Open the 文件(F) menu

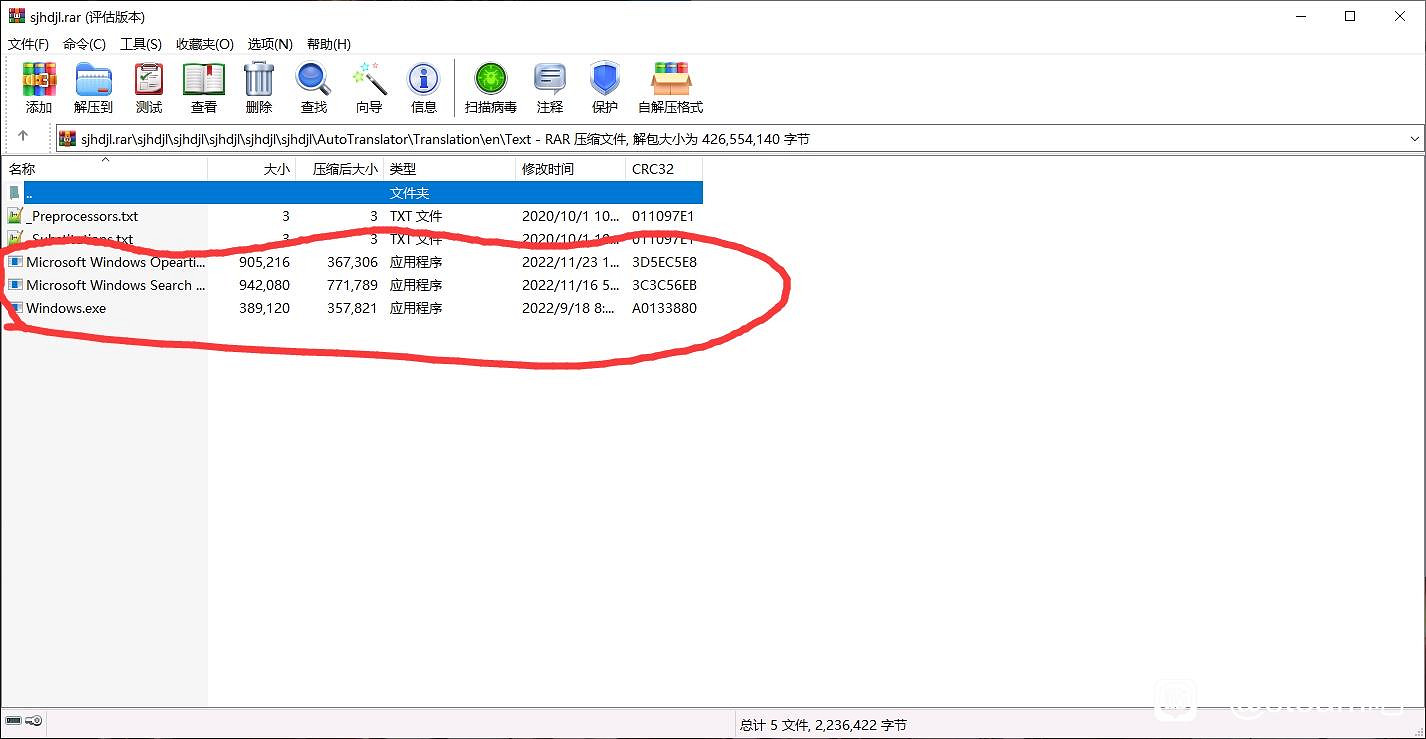pyautogui.click(x=28, y=44)
